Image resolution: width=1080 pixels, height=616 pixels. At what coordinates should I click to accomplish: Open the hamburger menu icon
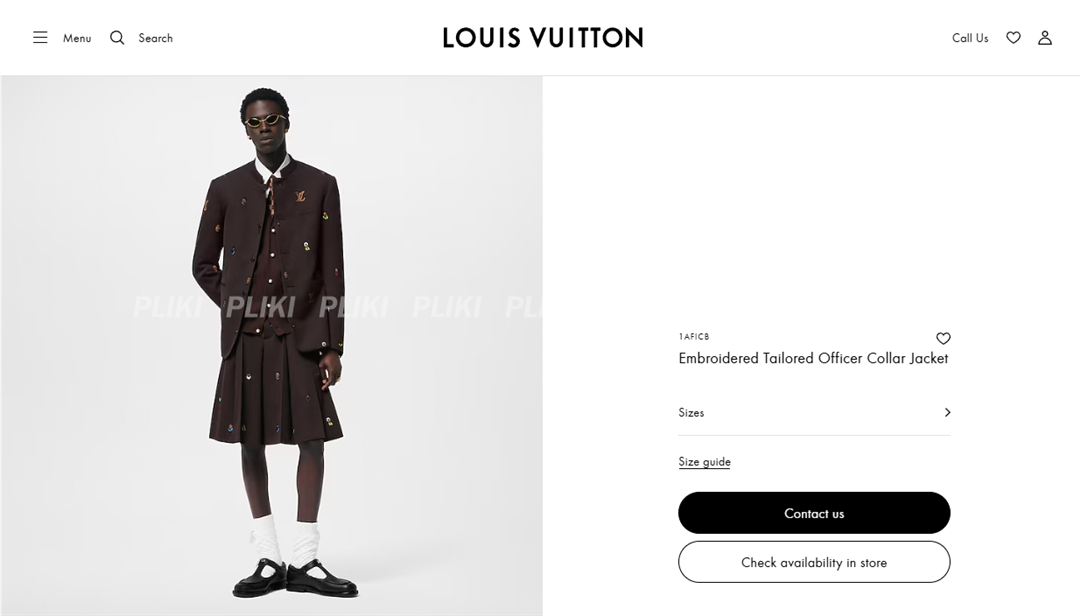point(41,38)
